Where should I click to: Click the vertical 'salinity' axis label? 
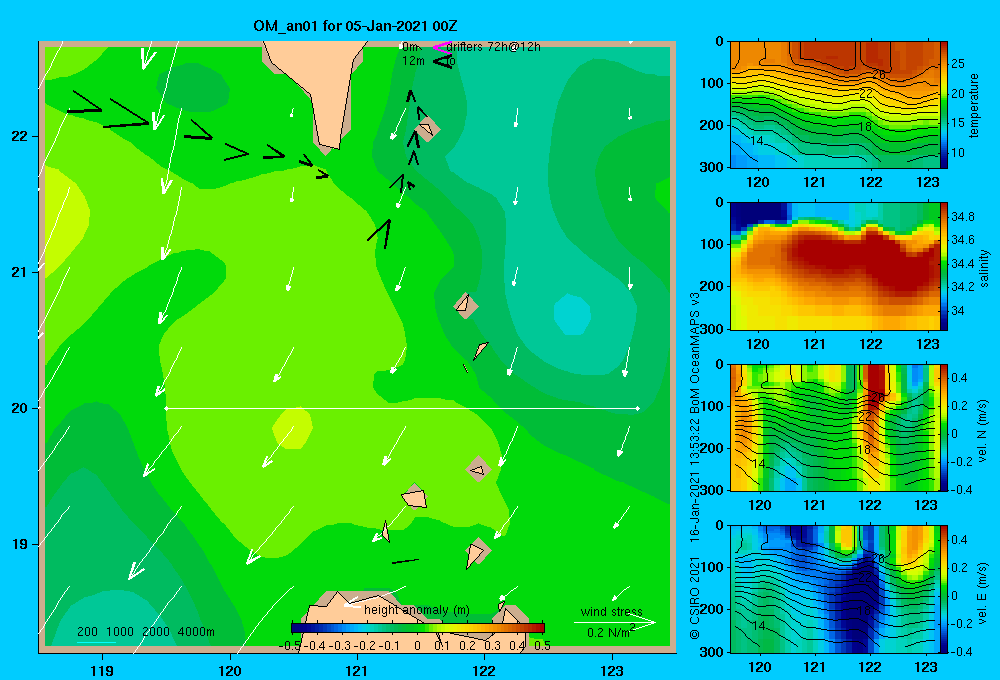click(984, 268)
